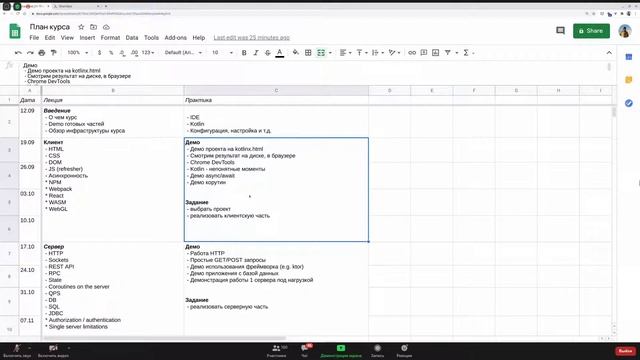Open the text color picker
640x360 pixels.
point(280,53)
